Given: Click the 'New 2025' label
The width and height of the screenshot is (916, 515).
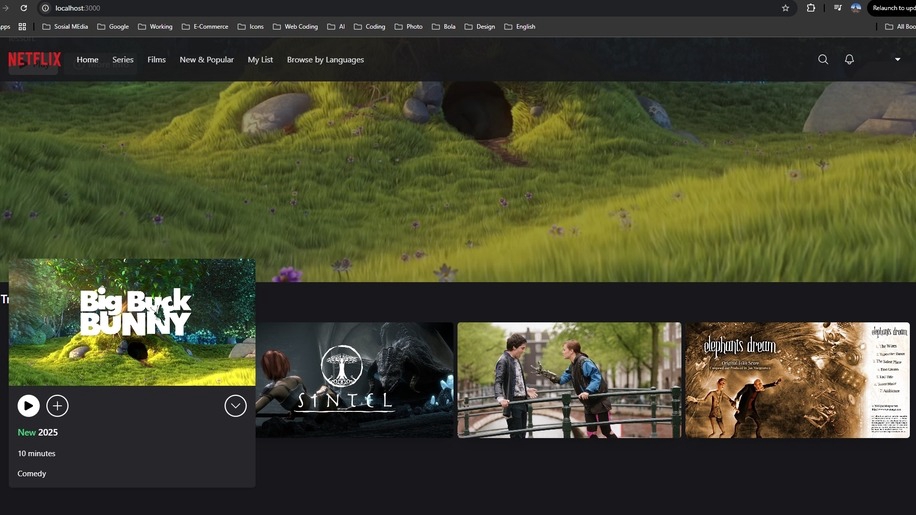Looking at the screenshot, I should click(x=37, y=433).
